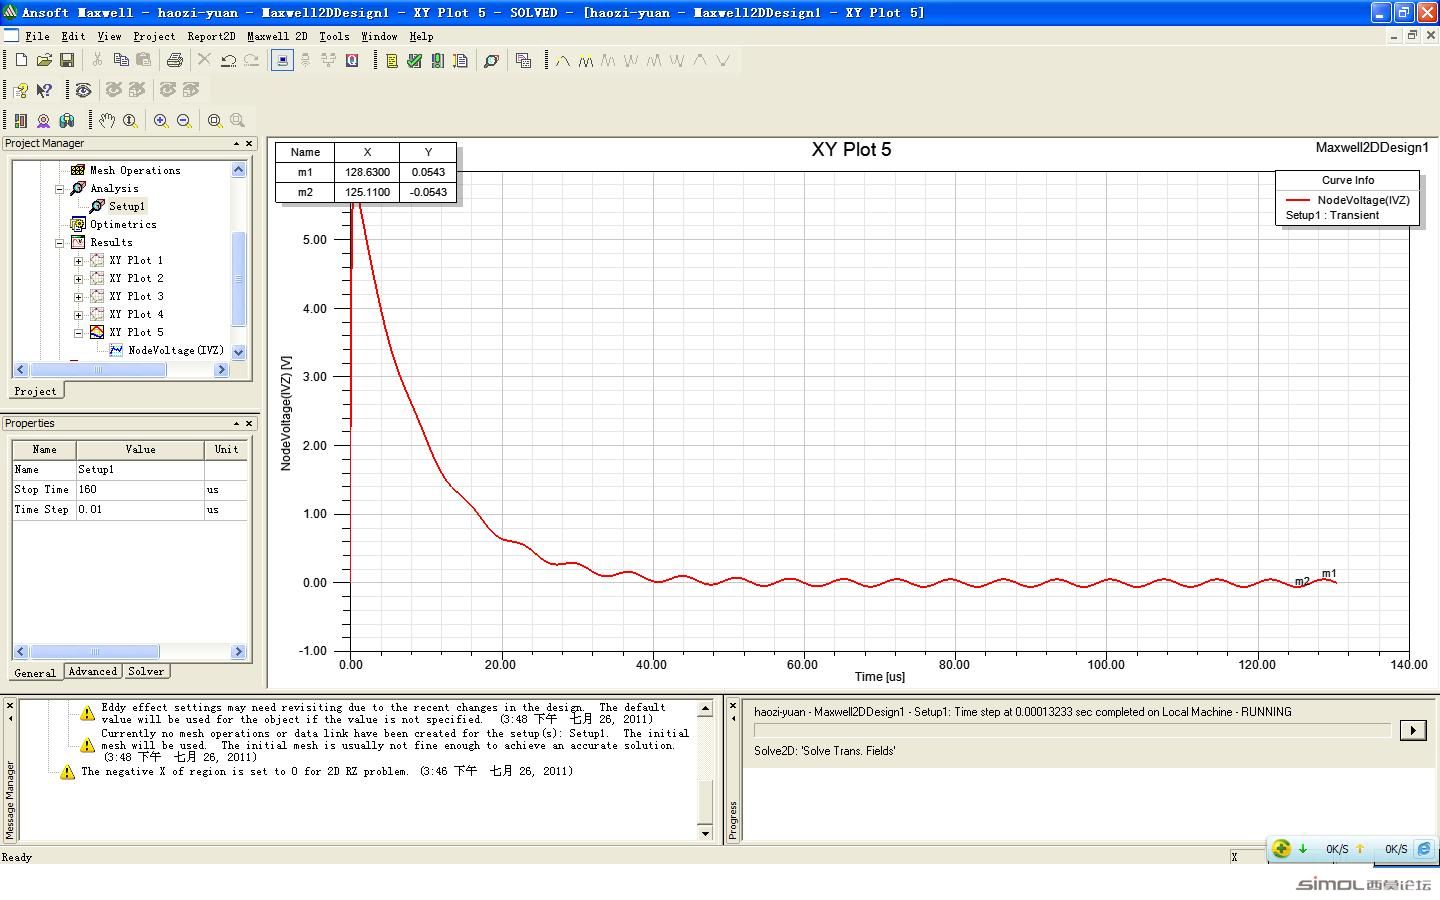Click the green plus tray icon
Image resolution: width=1440 pixels, height=900 pixels.
click(1281, 848)
